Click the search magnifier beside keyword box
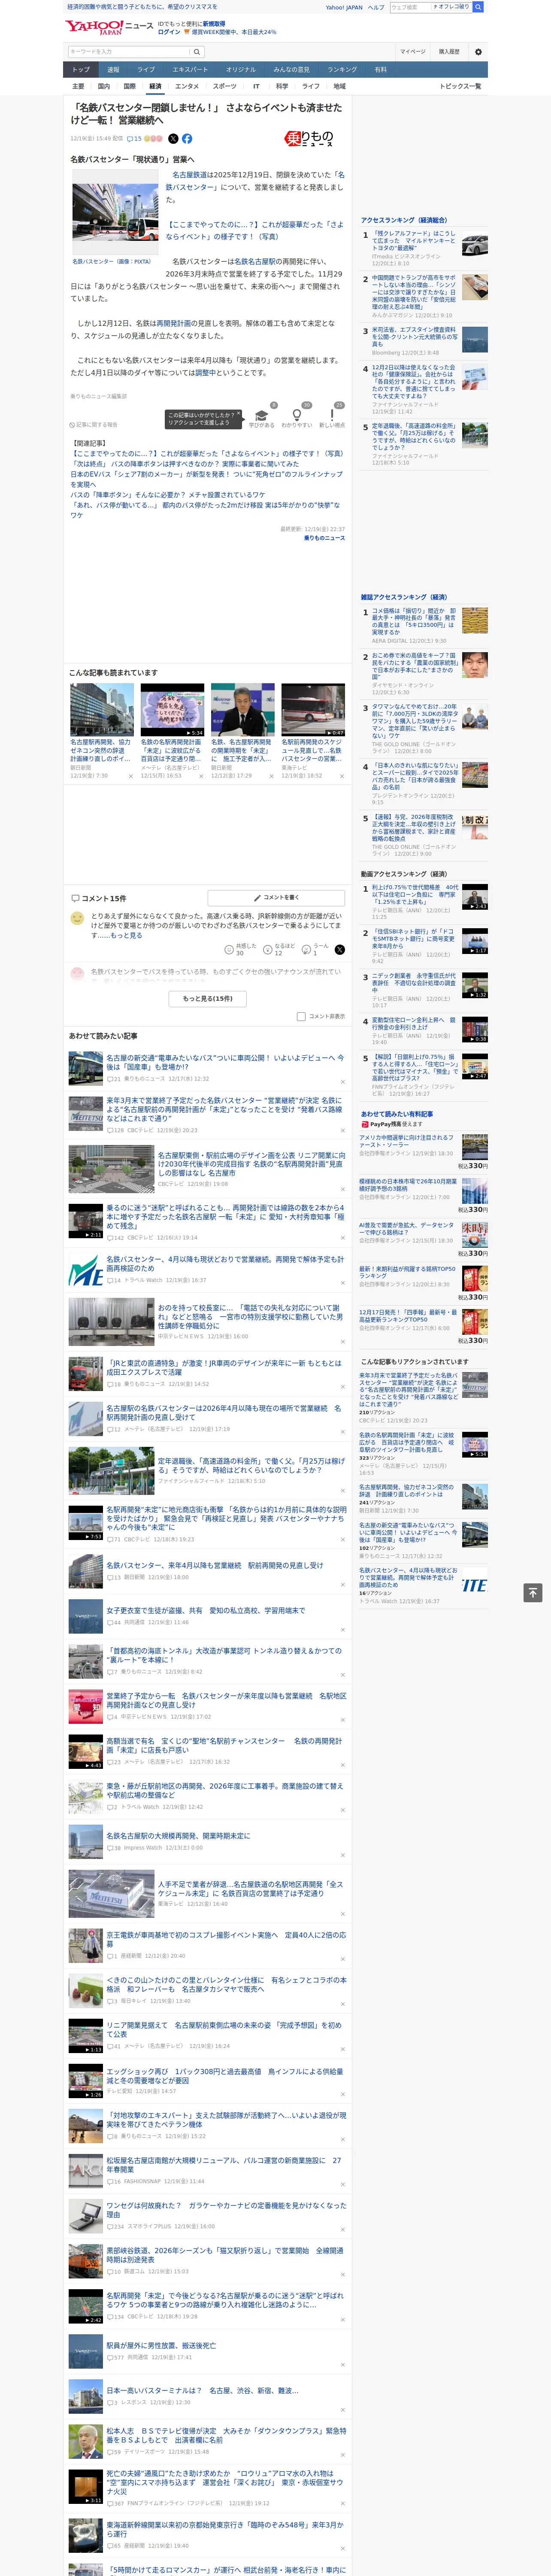Viewport: 551px width, 2576px height. point(197,52)
